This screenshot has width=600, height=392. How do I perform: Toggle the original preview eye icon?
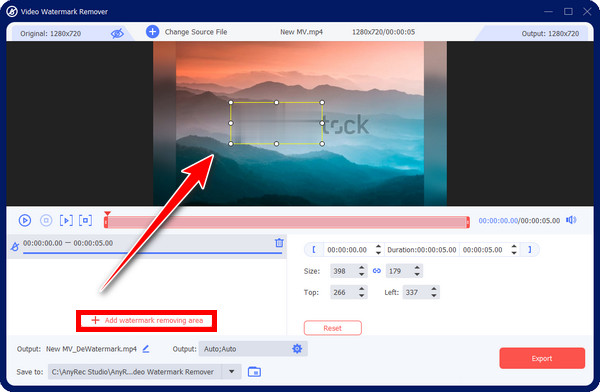pos(117,33)
